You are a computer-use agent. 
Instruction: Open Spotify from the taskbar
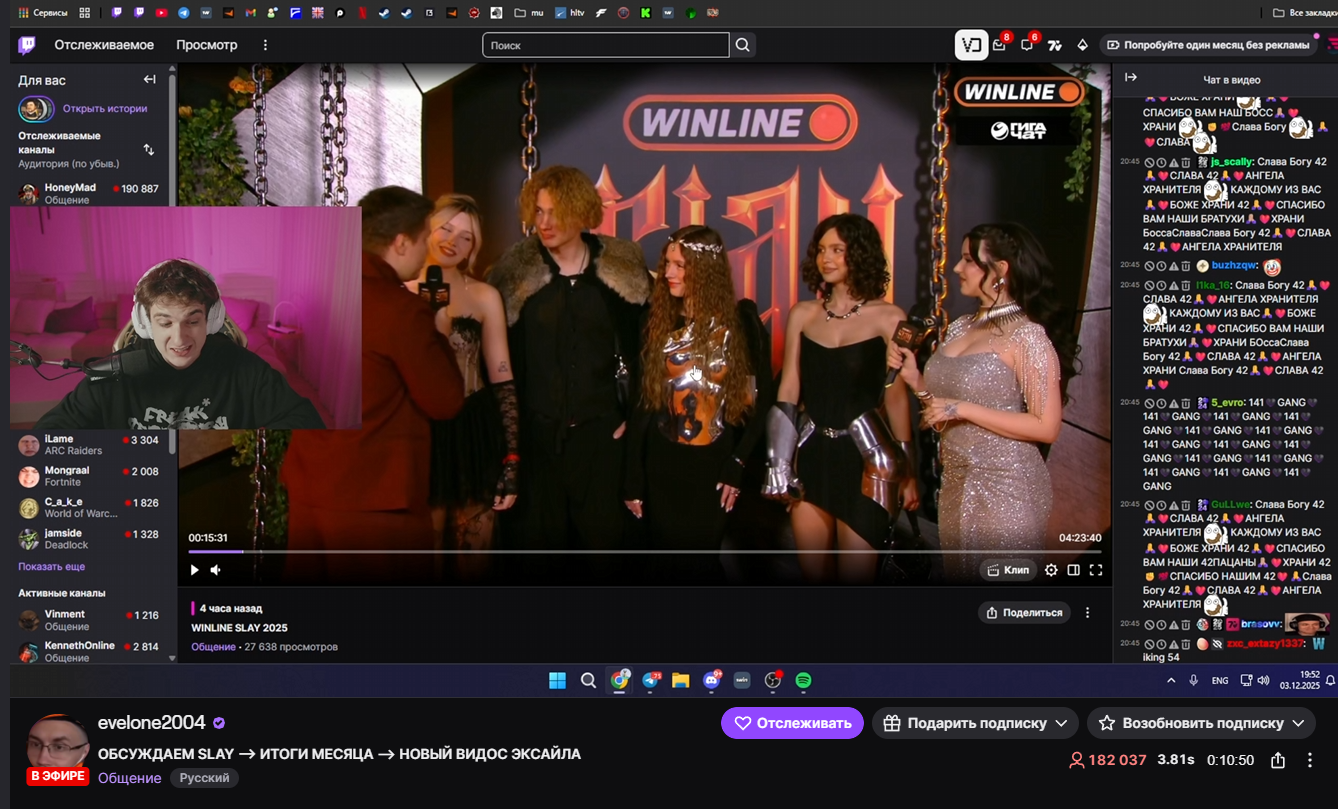(803, 681)
